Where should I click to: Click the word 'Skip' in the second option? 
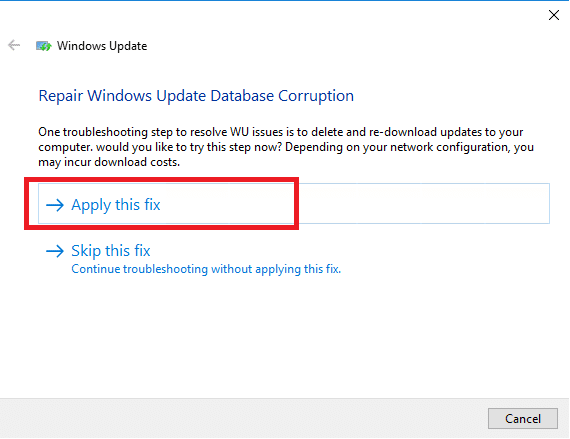[x=86, y=251]
